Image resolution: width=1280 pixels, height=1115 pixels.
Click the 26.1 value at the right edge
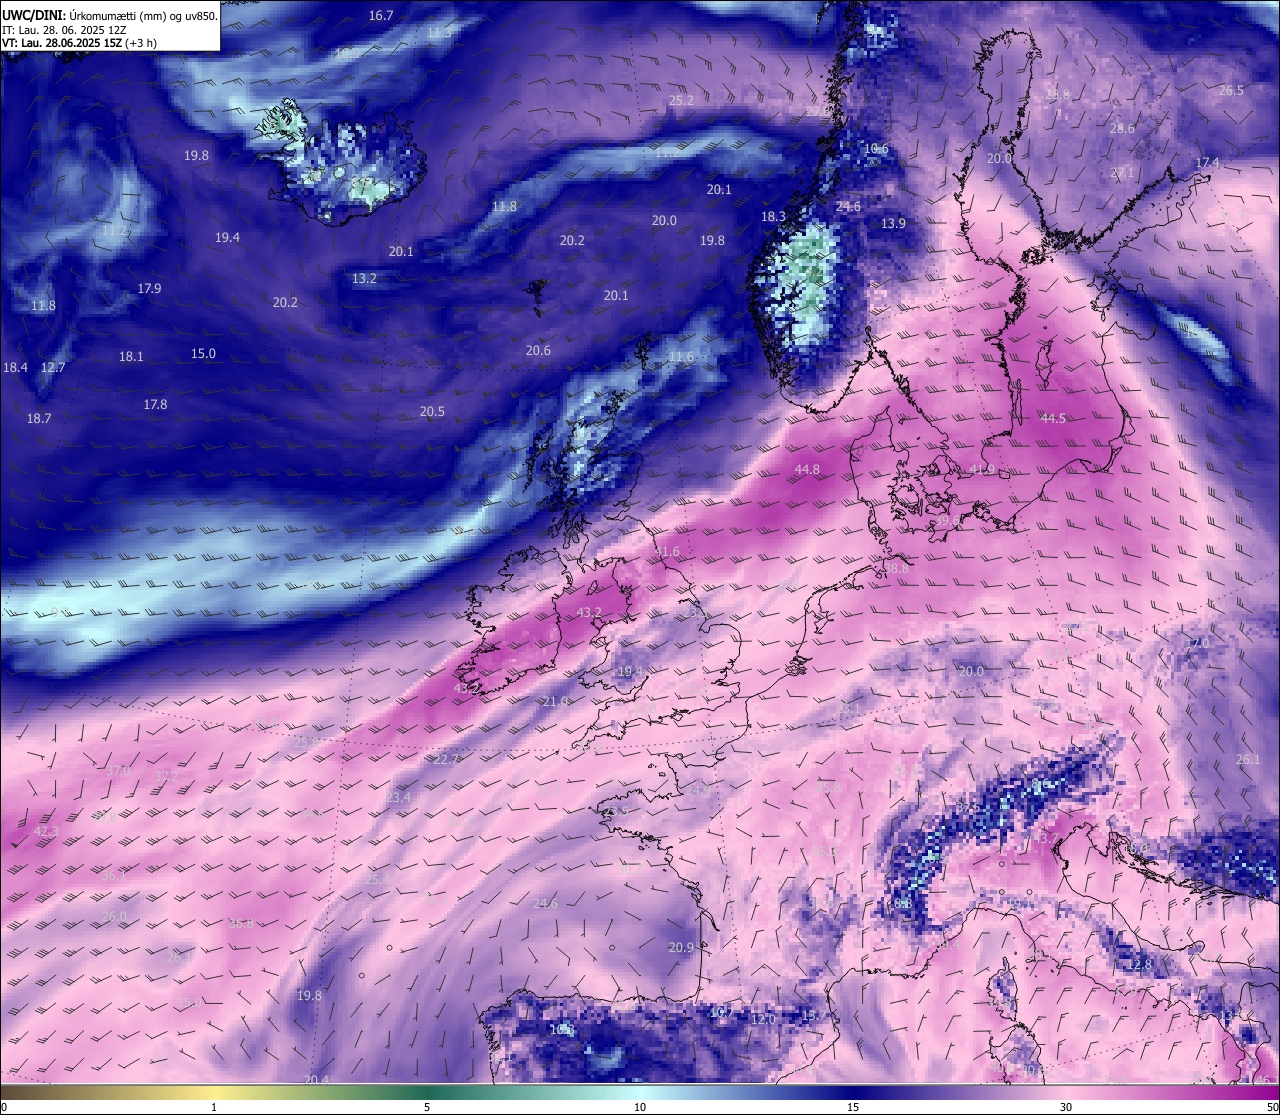pyautogui.click(x=1248, y=759)
